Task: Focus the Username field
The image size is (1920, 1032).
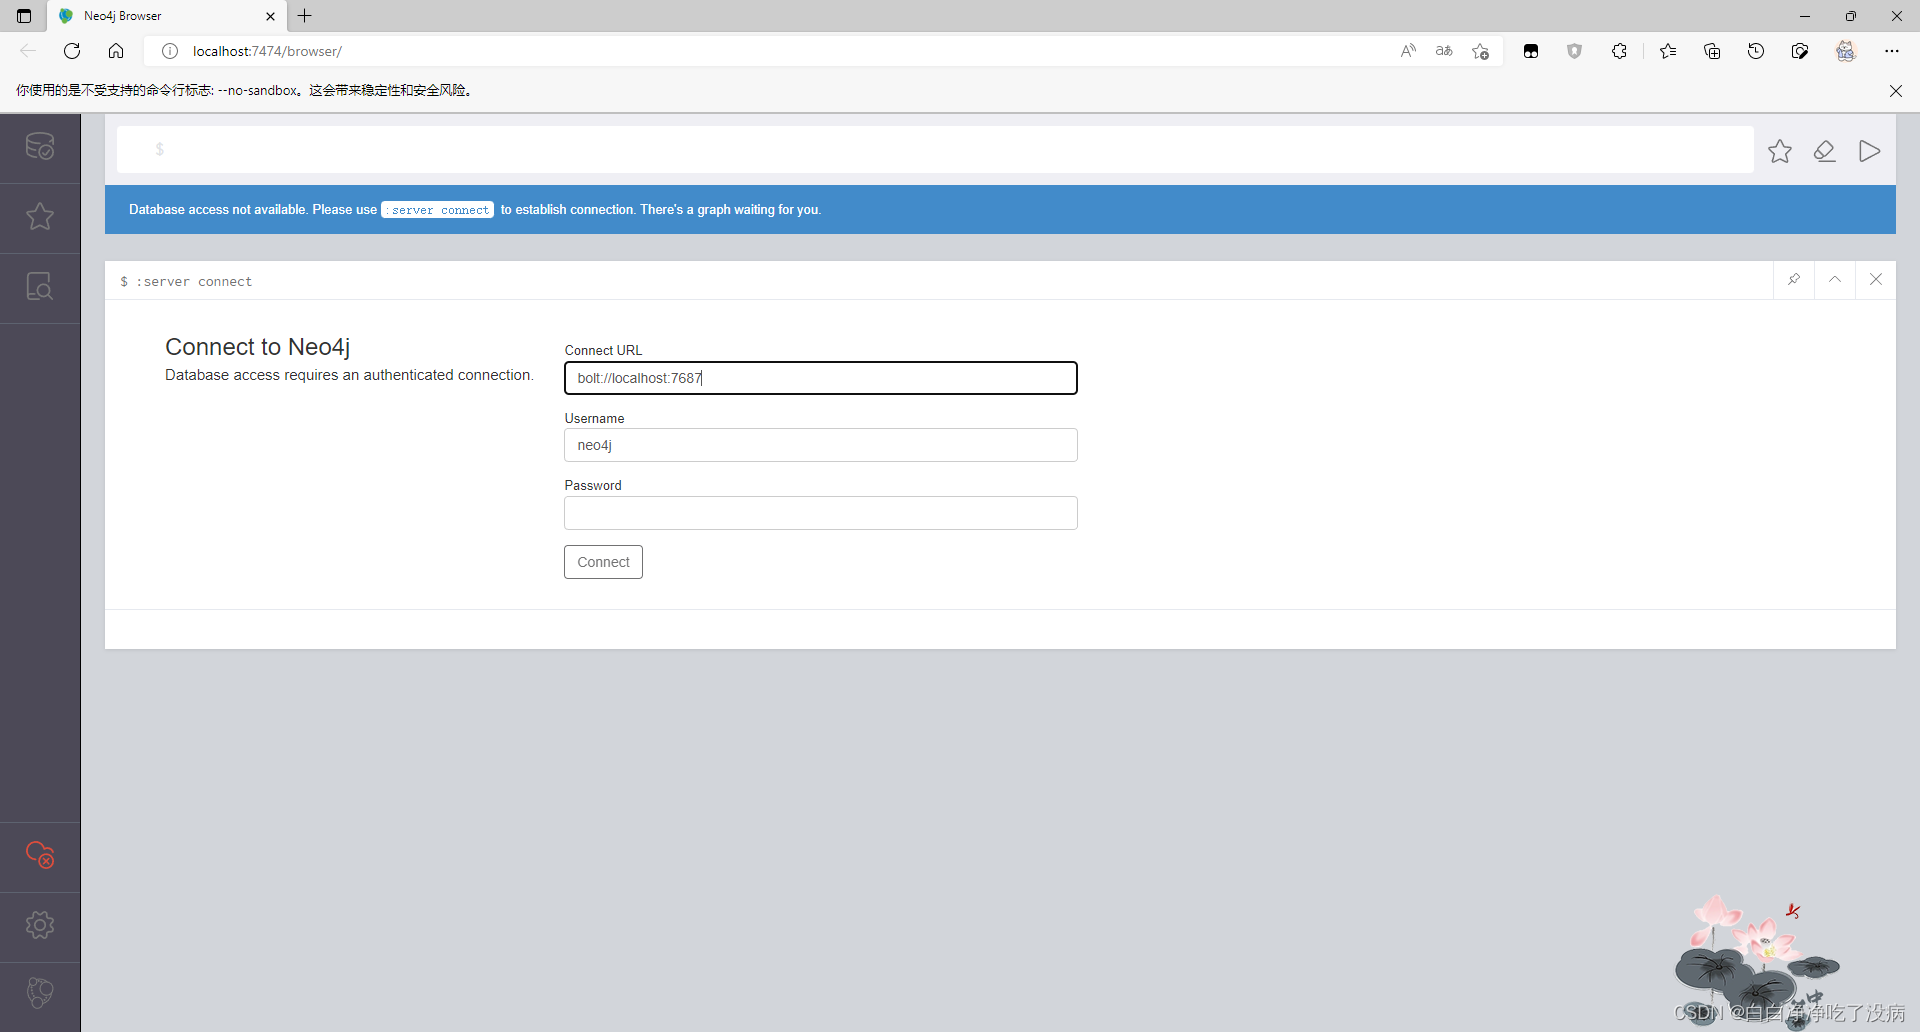Action: (821, 445)
